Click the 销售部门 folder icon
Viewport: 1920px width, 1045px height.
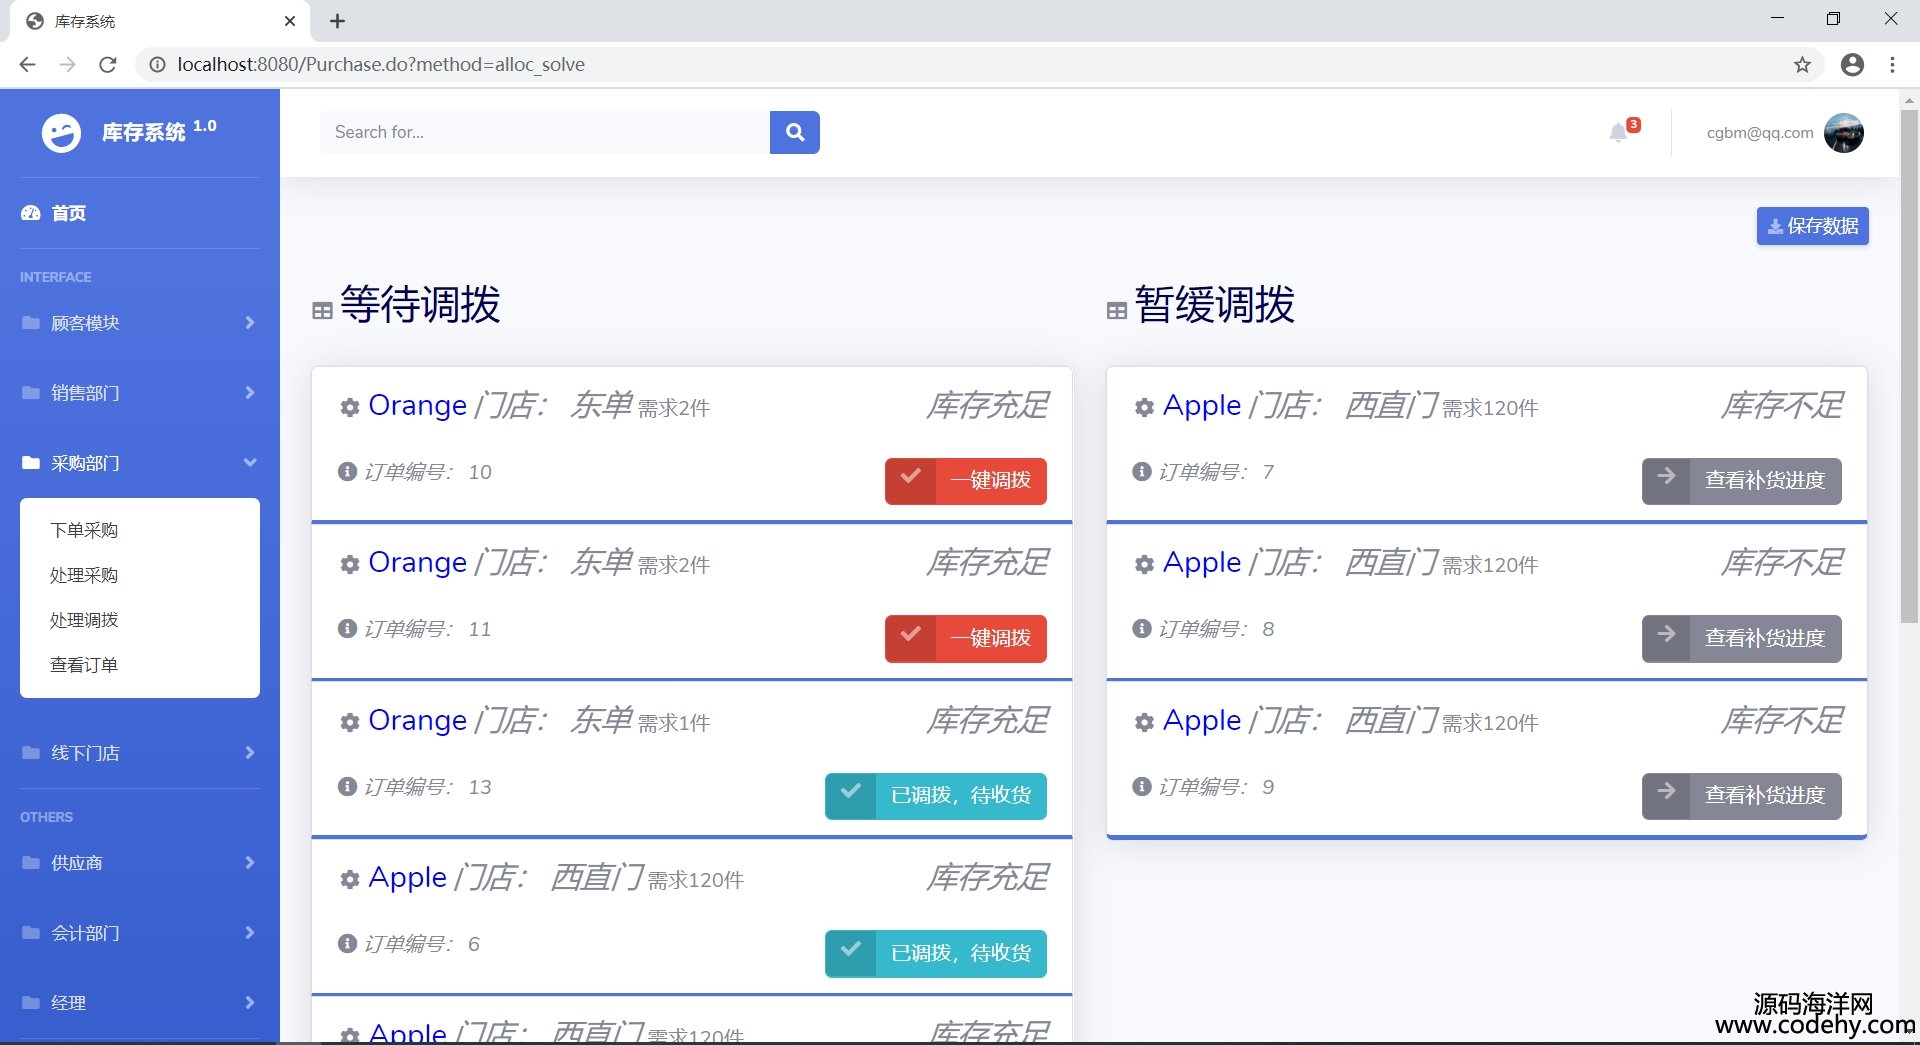click(x=31, y=393)
